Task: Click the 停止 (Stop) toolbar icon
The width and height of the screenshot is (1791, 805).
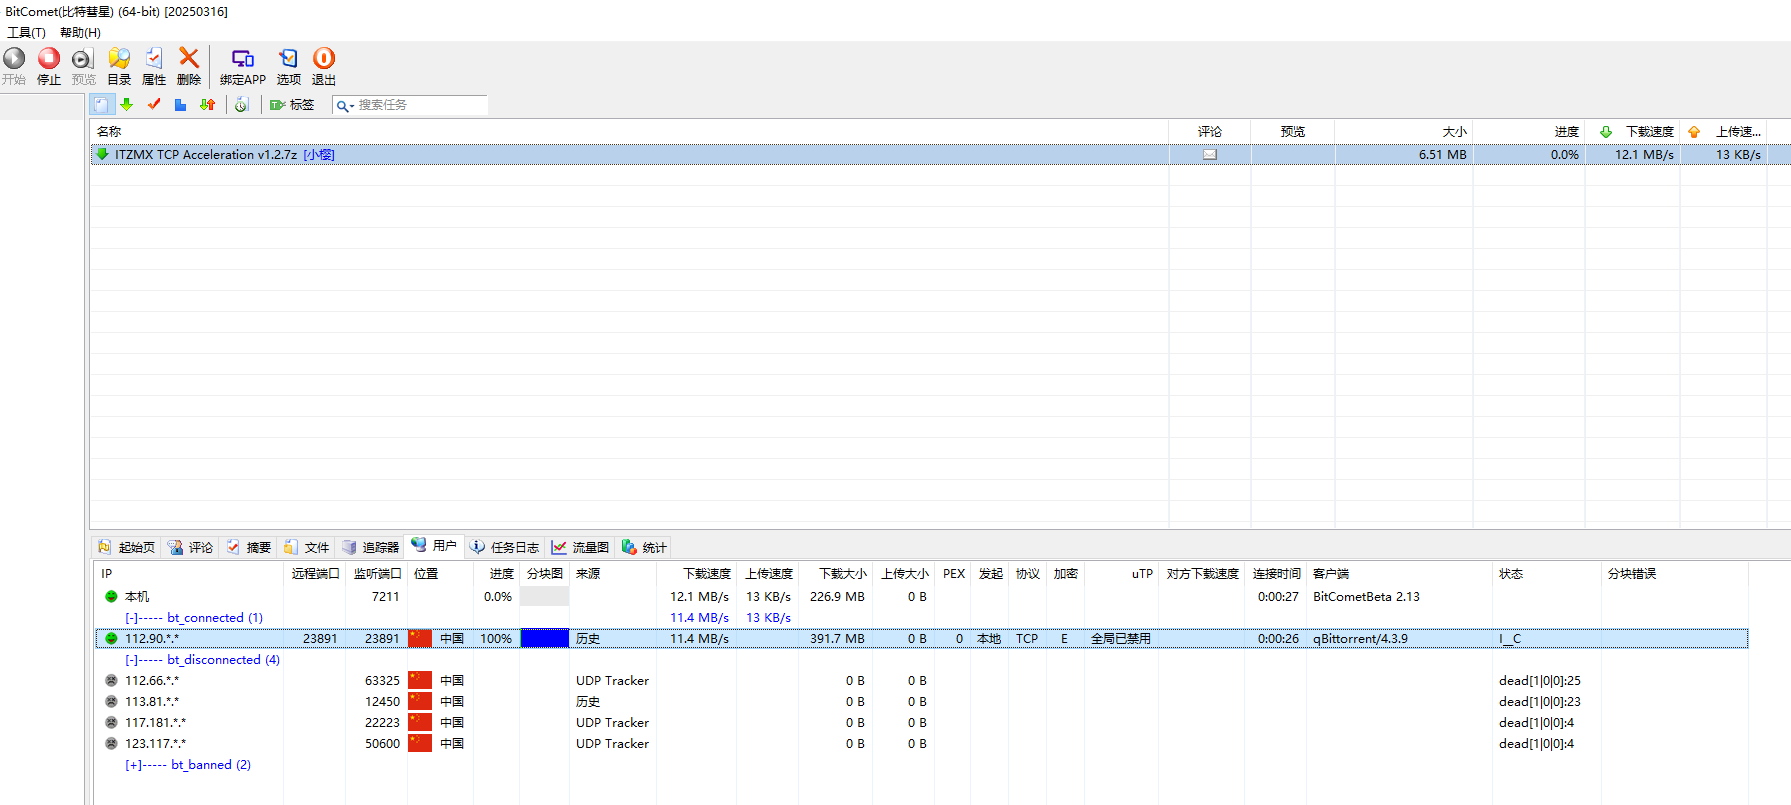Action: point(49,59)
